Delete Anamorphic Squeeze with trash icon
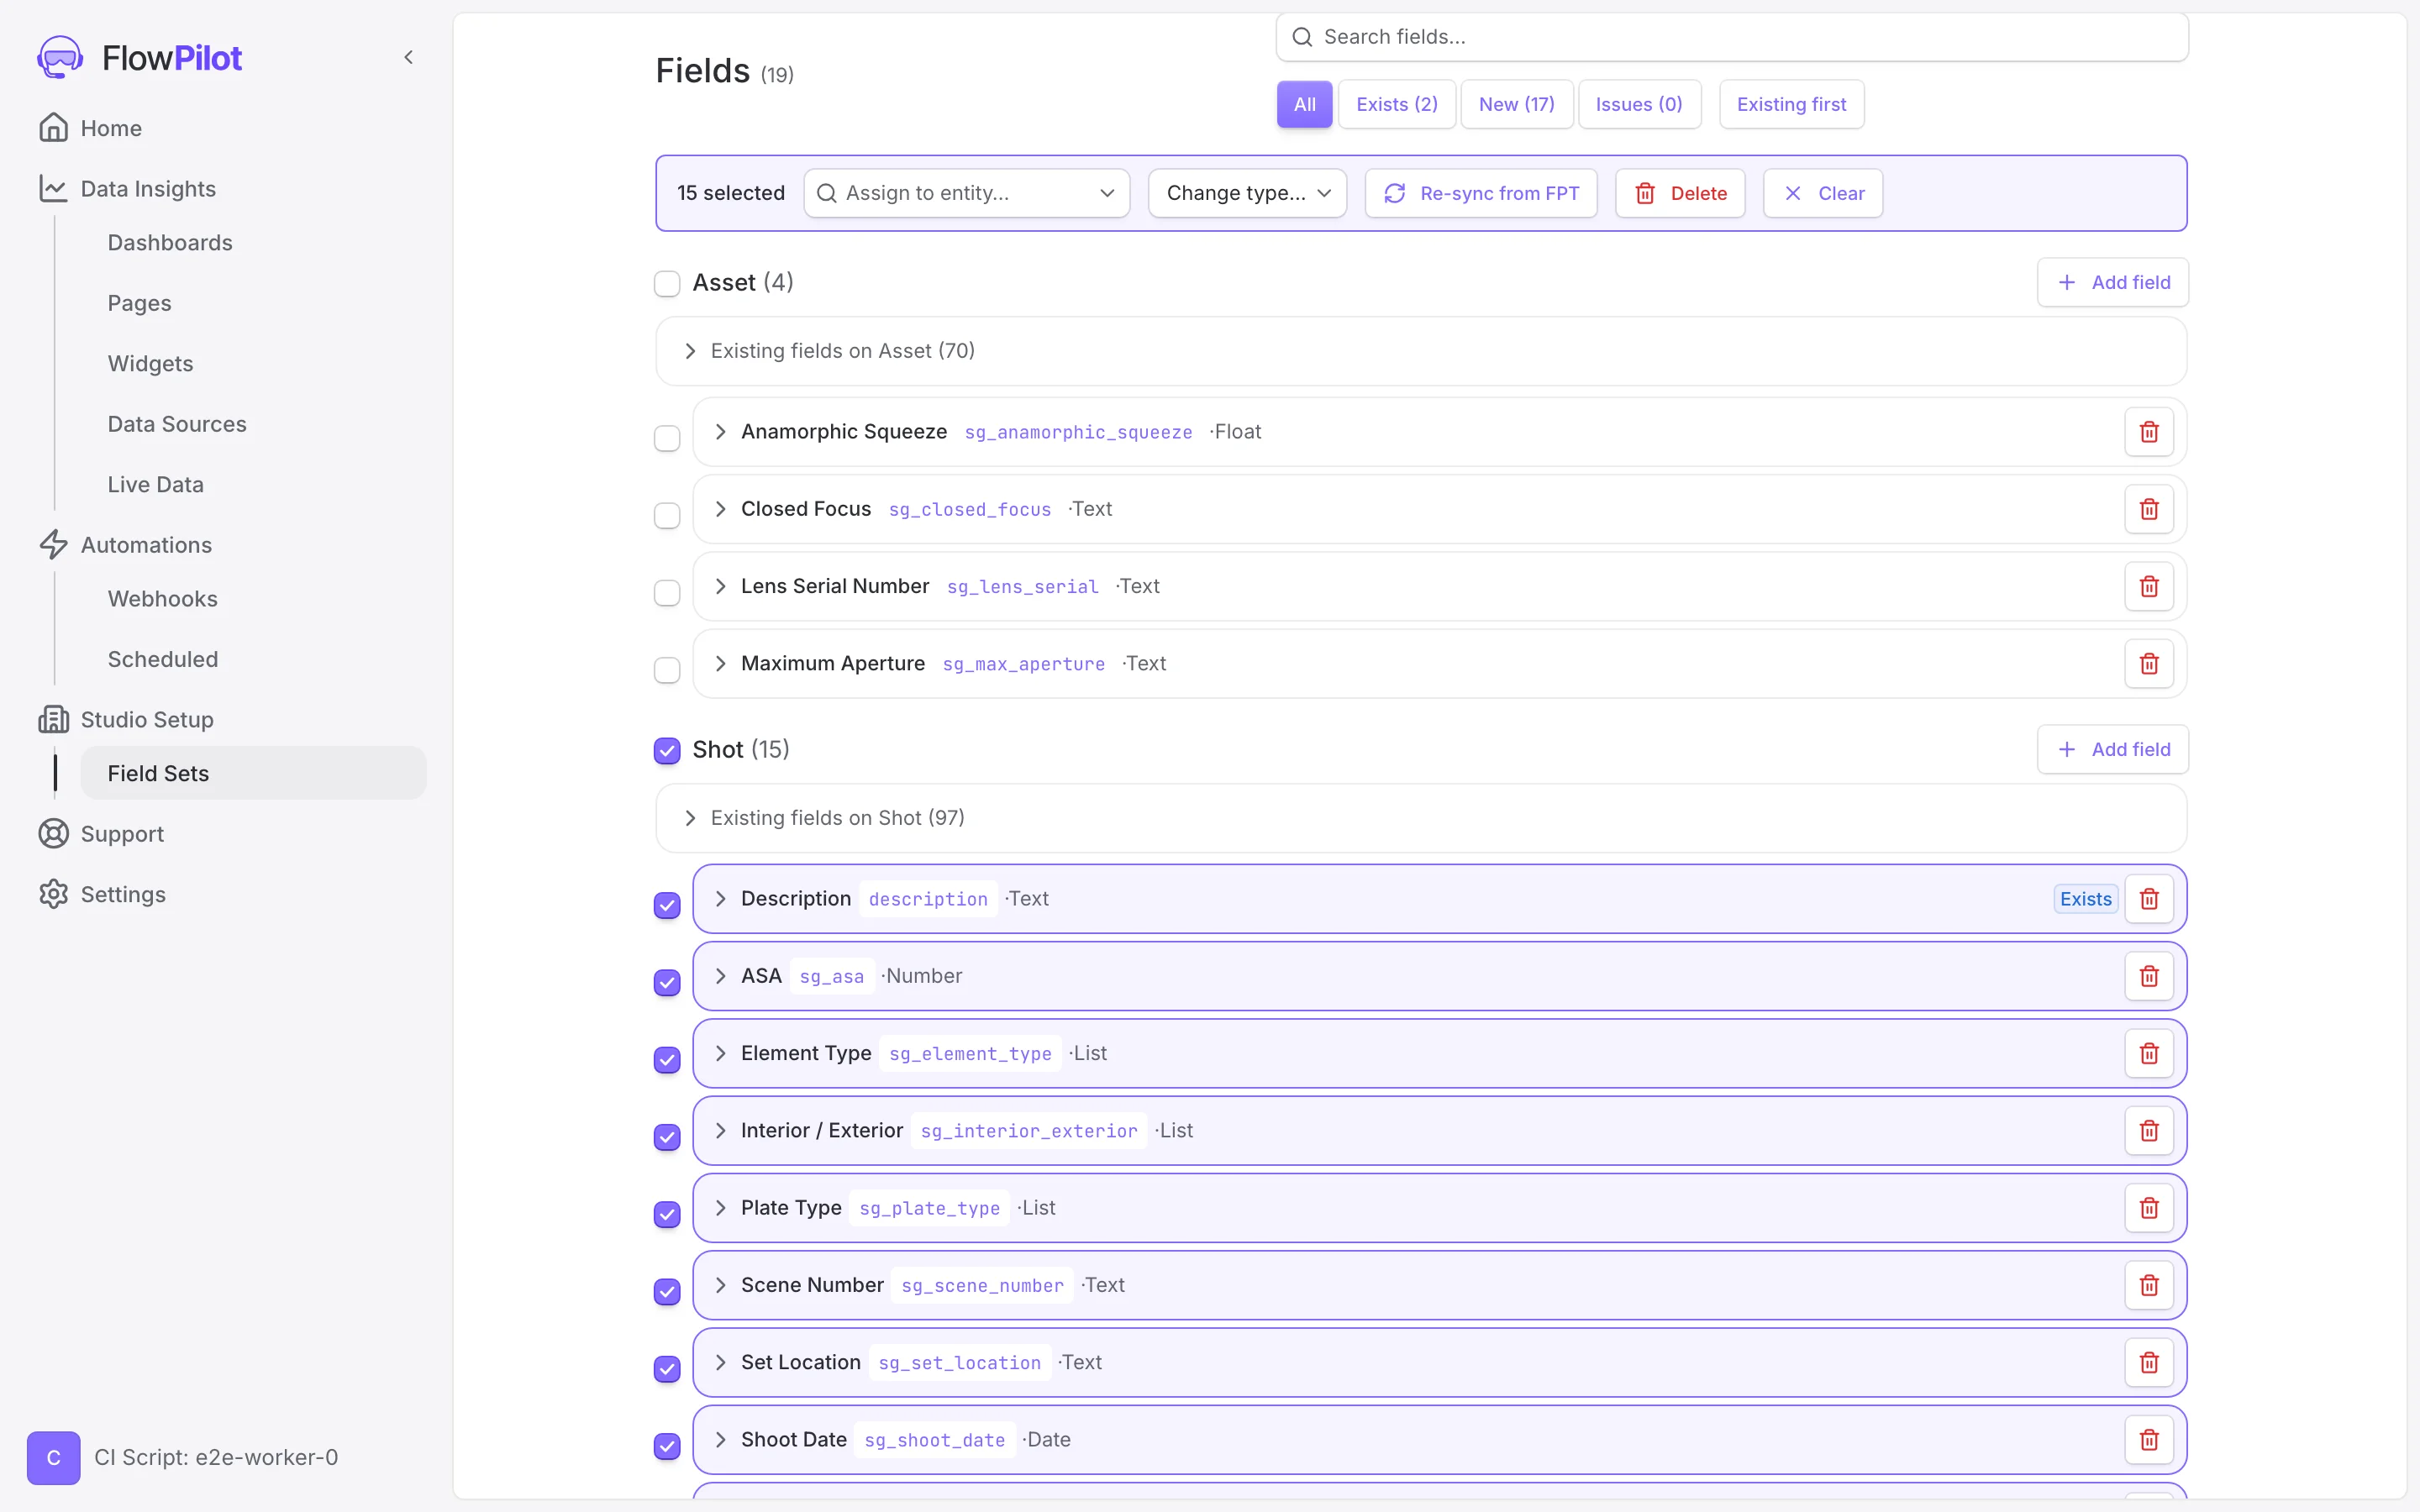Image resolution: width=2420 pixels, height=1512 pixels. pos(2149,432)
